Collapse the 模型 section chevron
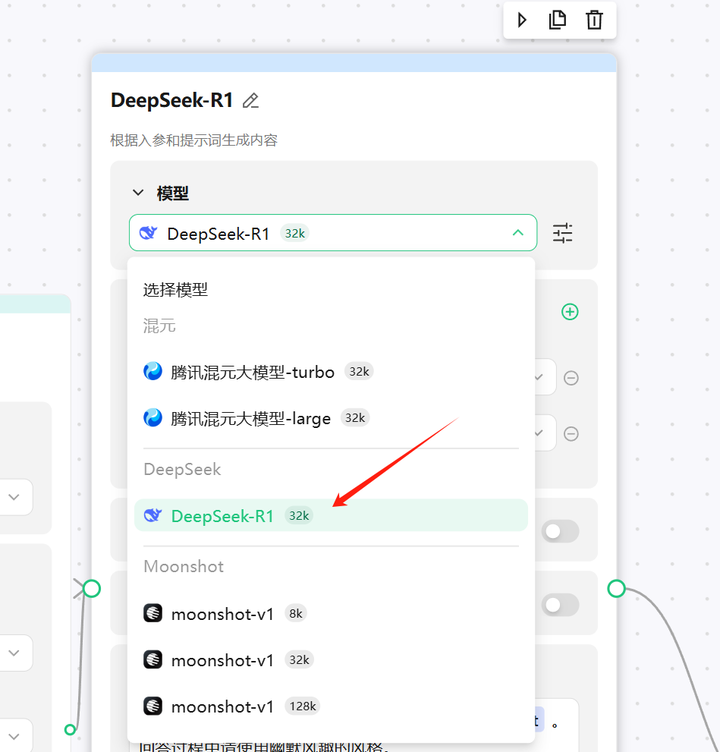Screen dimensions: 720x752 pos(138,193)
